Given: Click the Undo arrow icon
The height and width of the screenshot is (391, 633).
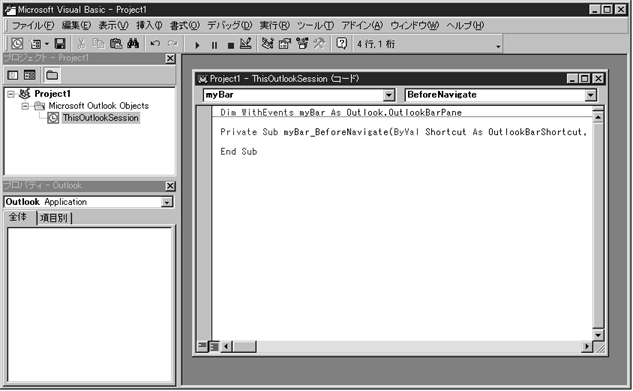Looking at the screenshot, I should coord(155,44).
